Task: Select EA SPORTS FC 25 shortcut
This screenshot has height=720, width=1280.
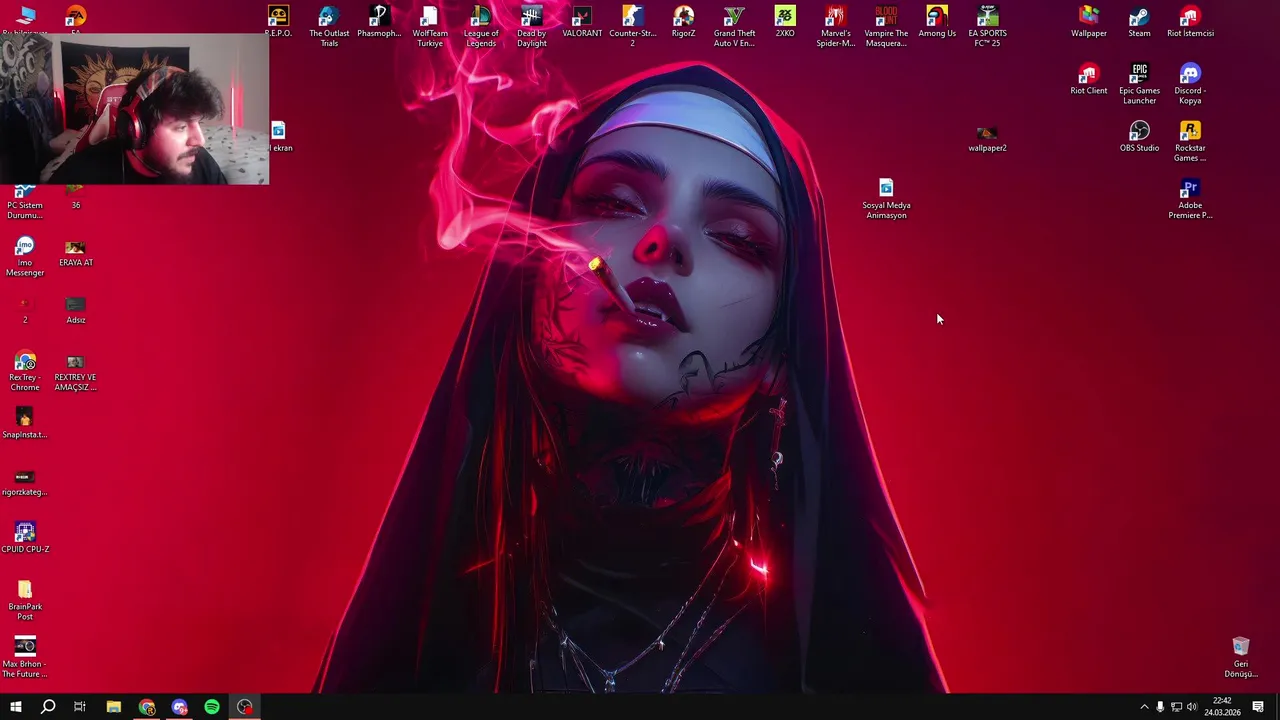Action: tap(987, 26)
